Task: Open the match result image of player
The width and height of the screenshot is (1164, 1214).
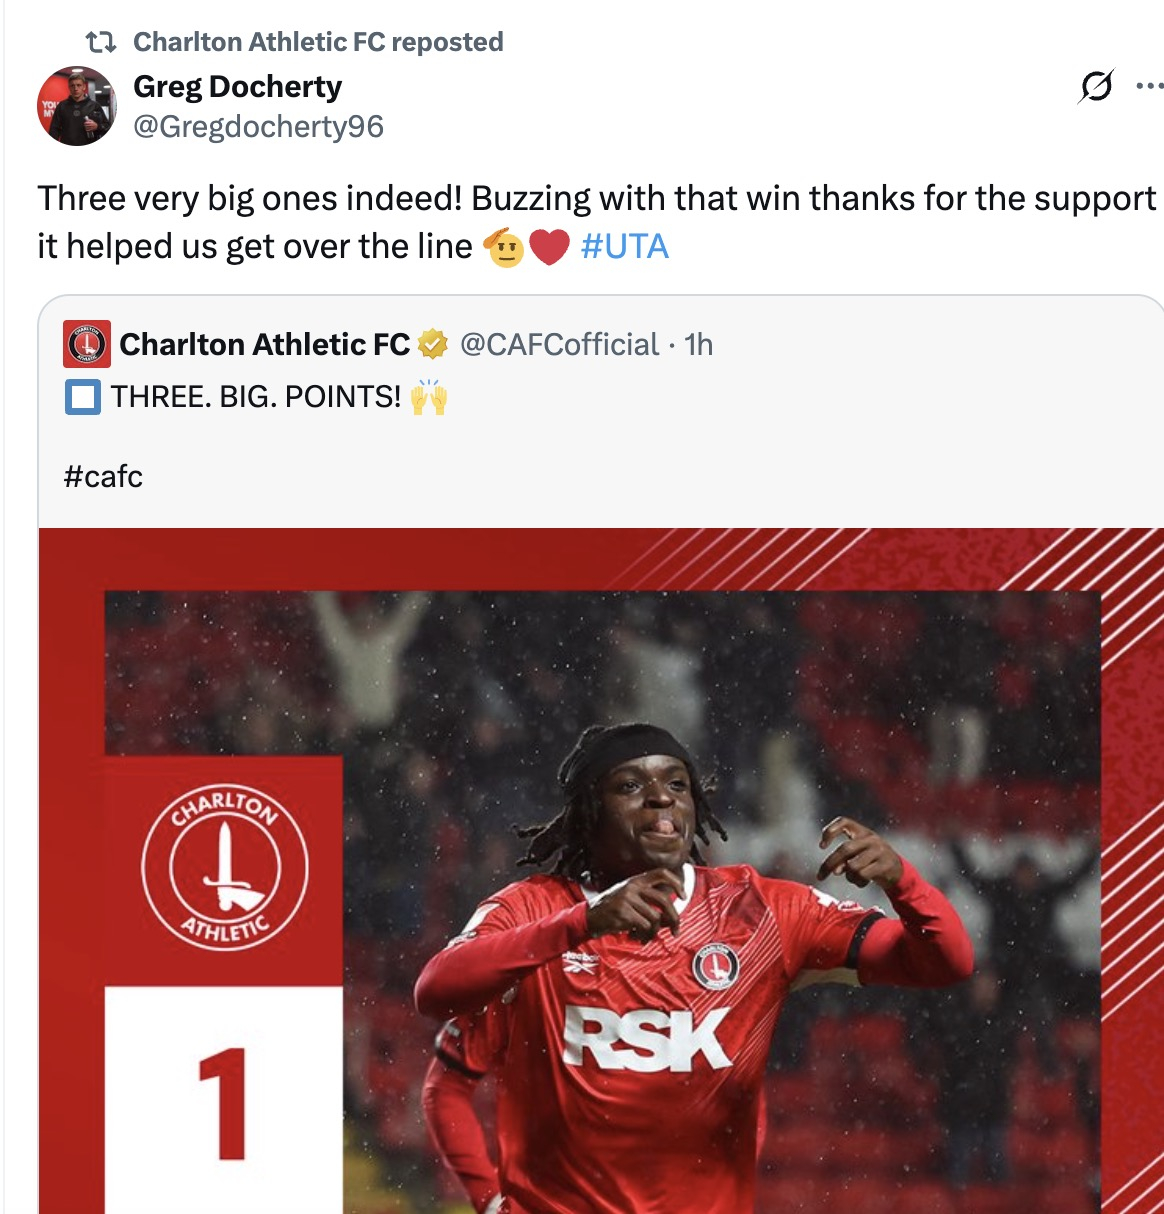Action: click(601, 871)
